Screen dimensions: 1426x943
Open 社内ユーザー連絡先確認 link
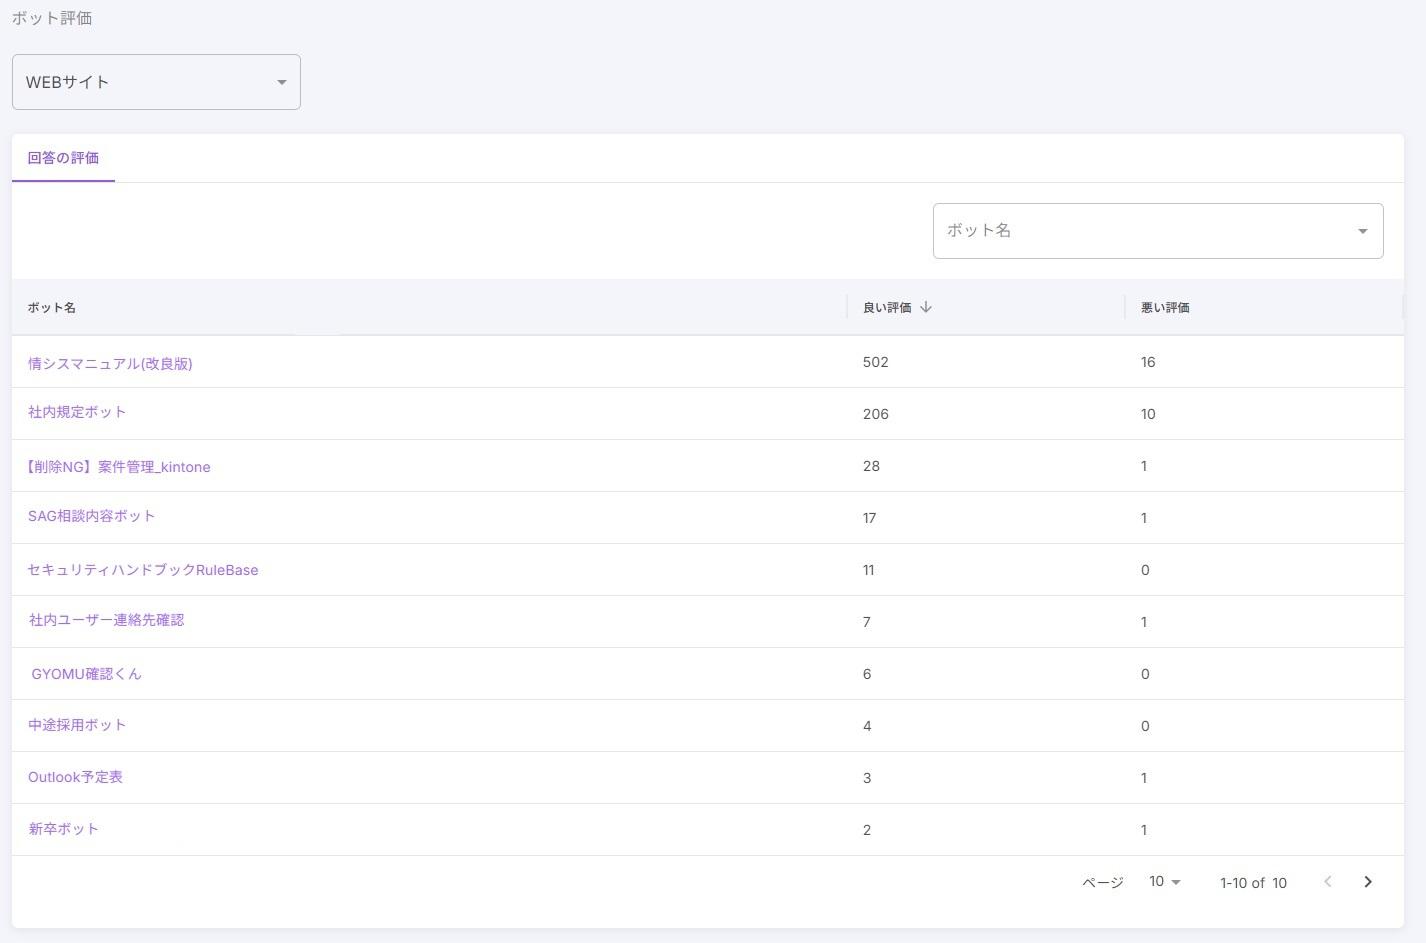(x=106, y=620)
